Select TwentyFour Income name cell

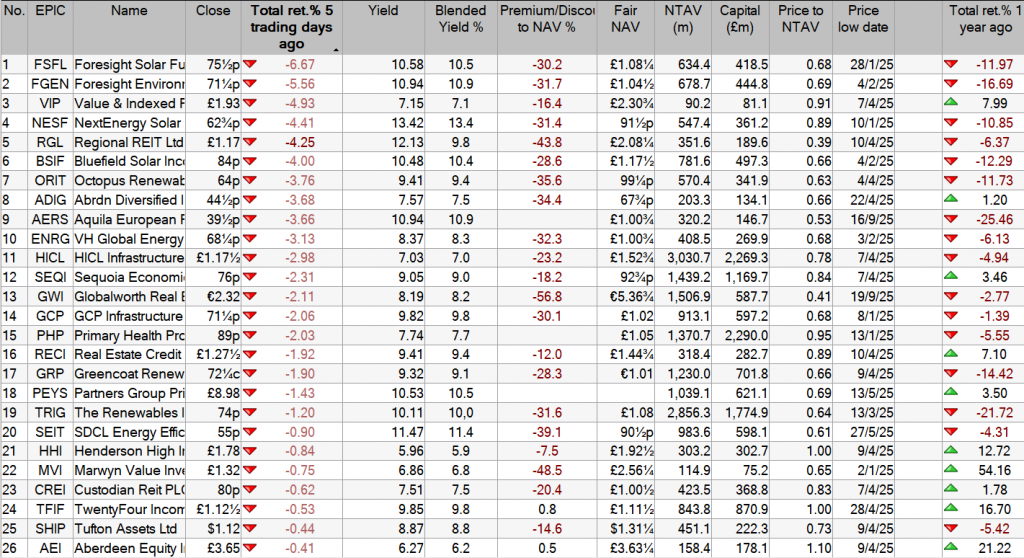tap(129, 510)
